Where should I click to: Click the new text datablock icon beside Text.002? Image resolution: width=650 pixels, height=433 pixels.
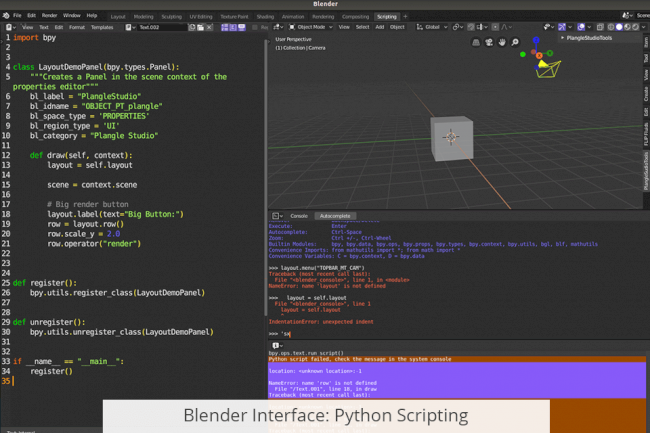coord(192,27)
